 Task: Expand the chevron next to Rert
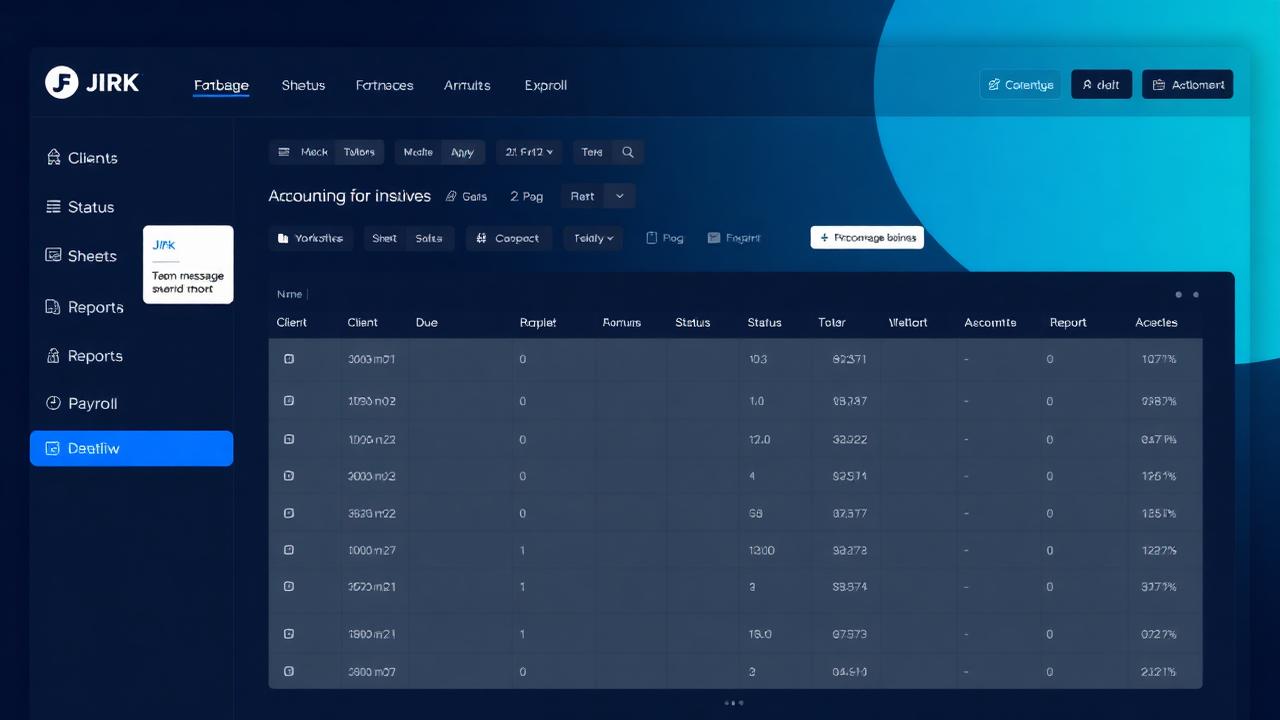[x=620, y=196]
